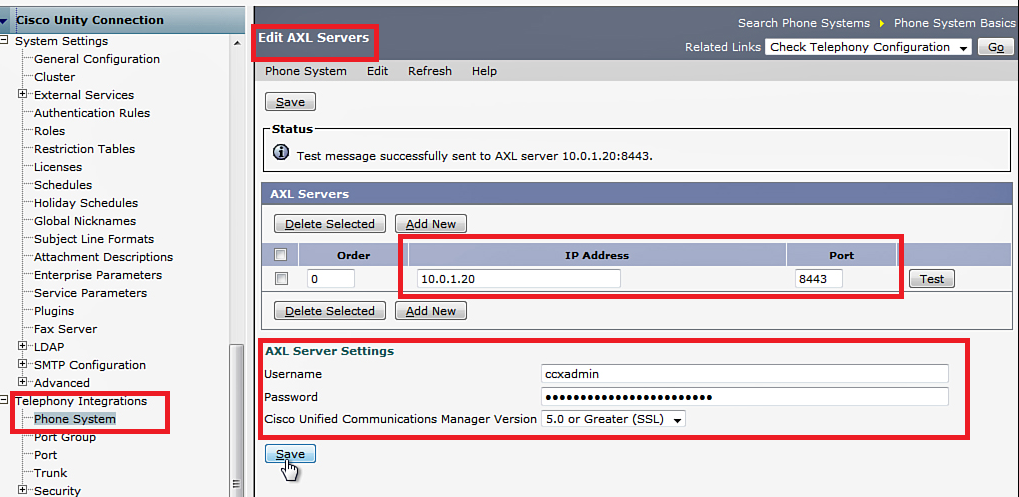
Task: Collapse the Cisco Unity Connection header arrow
Action: pyautogui.click(x=4, y=21)
